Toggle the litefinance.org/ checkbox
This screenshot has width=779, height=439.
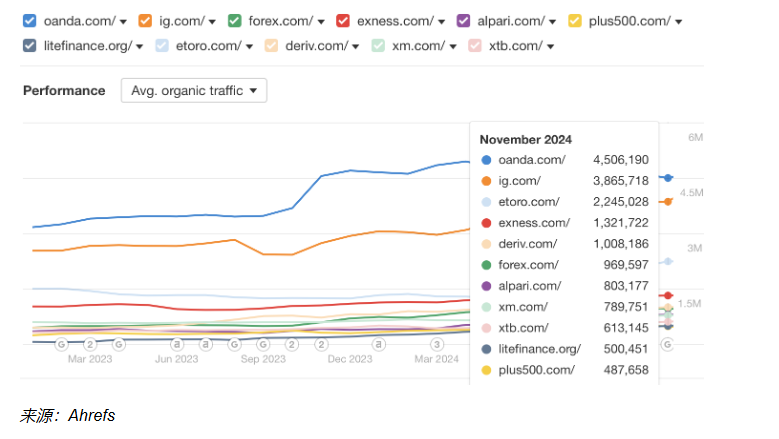click(x=29, y=45)
